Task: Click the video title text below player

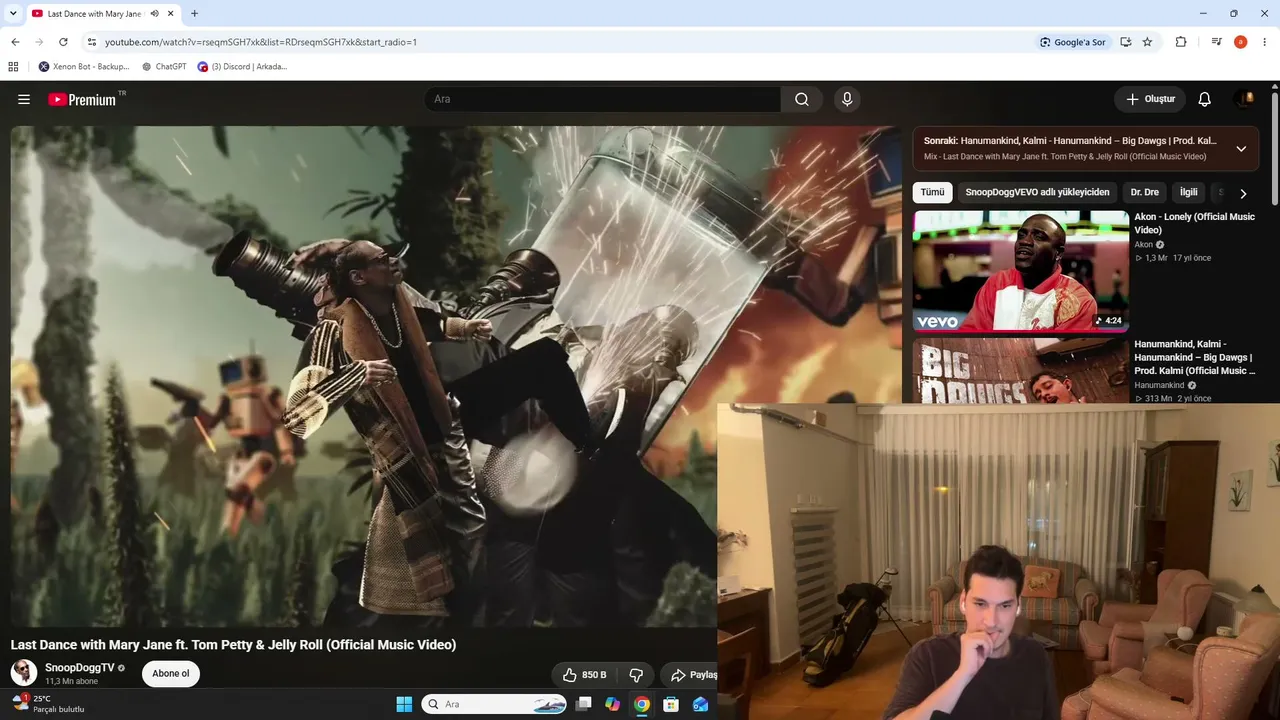Action: tap(233, 645)
